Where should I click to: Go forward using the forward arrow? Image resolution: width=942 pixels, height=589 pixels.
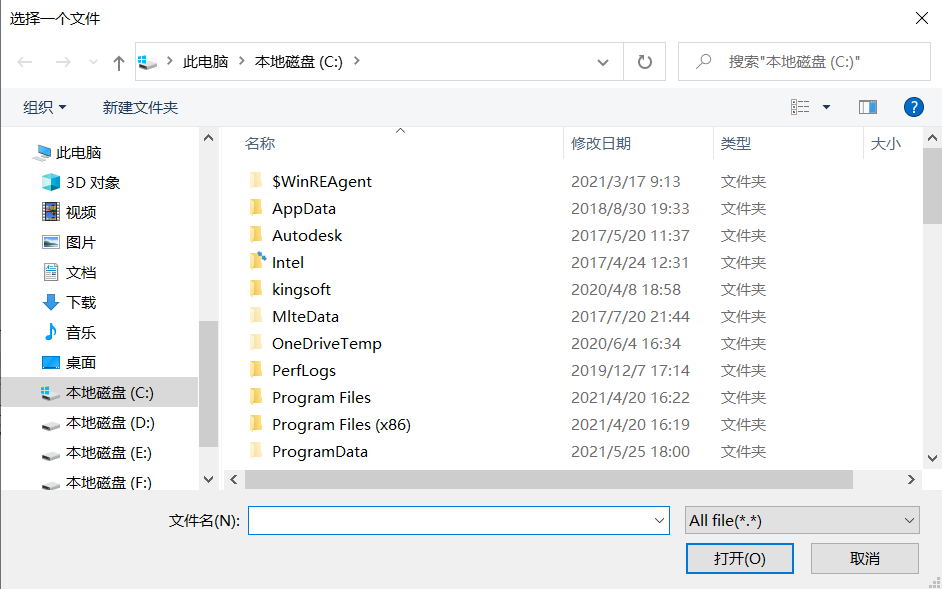63,62
